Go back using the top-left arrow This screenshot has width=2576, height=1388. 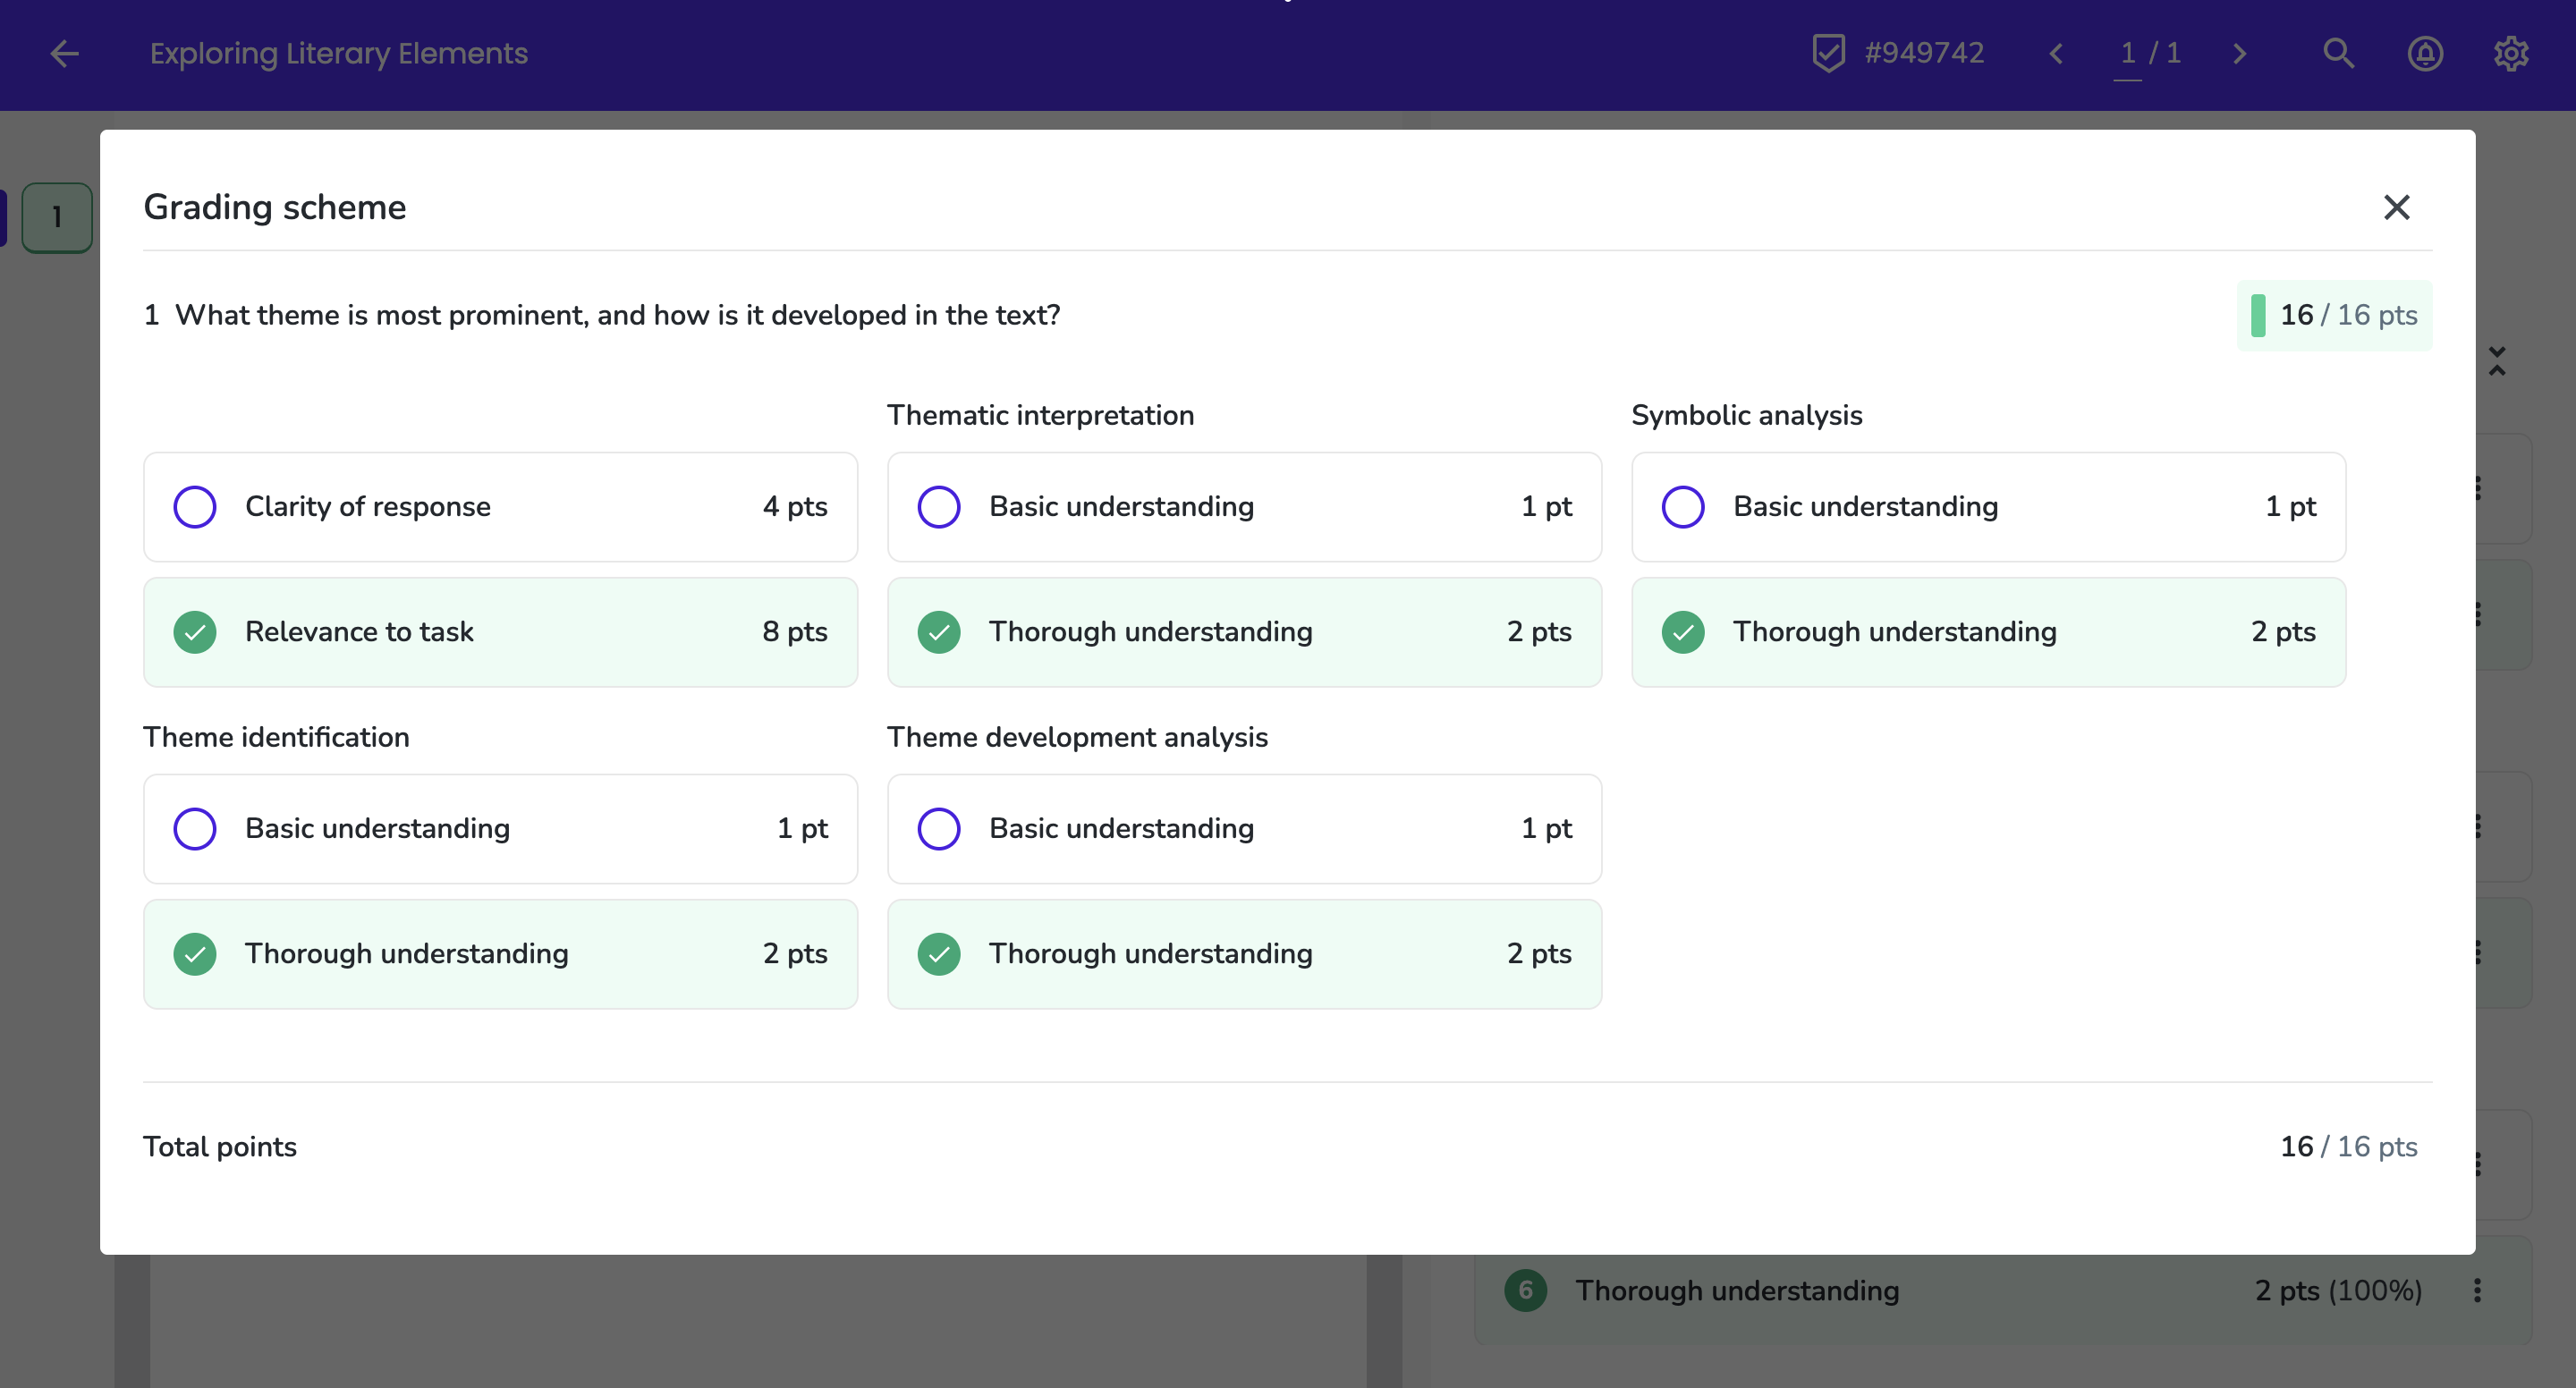tap(64, 53)
